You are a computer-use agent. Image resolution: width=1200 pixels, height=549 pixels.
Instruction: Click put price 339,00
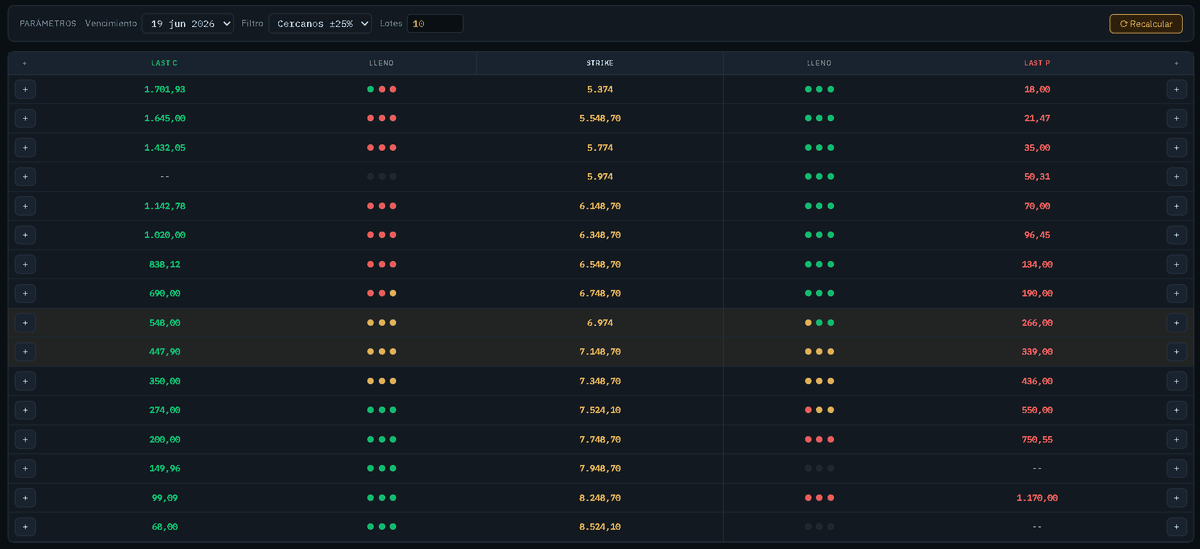tap(1037, 352)
